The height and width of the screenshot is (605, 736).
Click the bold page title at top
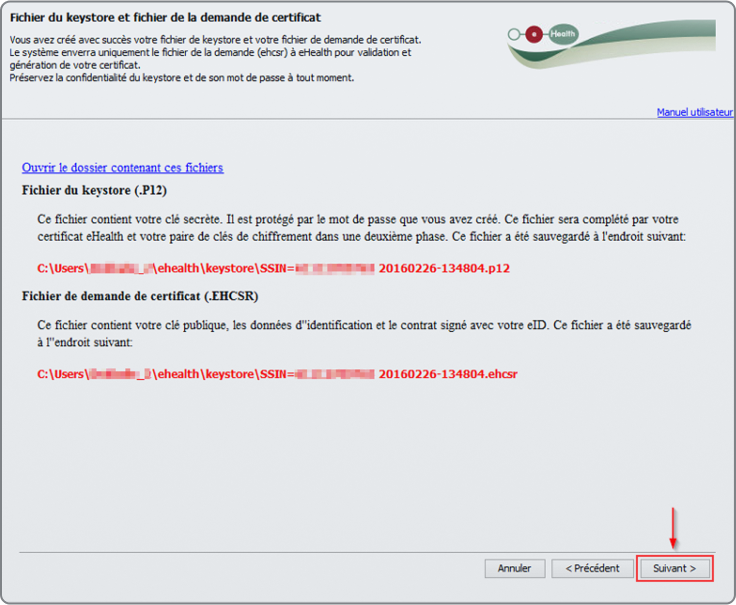165,18
